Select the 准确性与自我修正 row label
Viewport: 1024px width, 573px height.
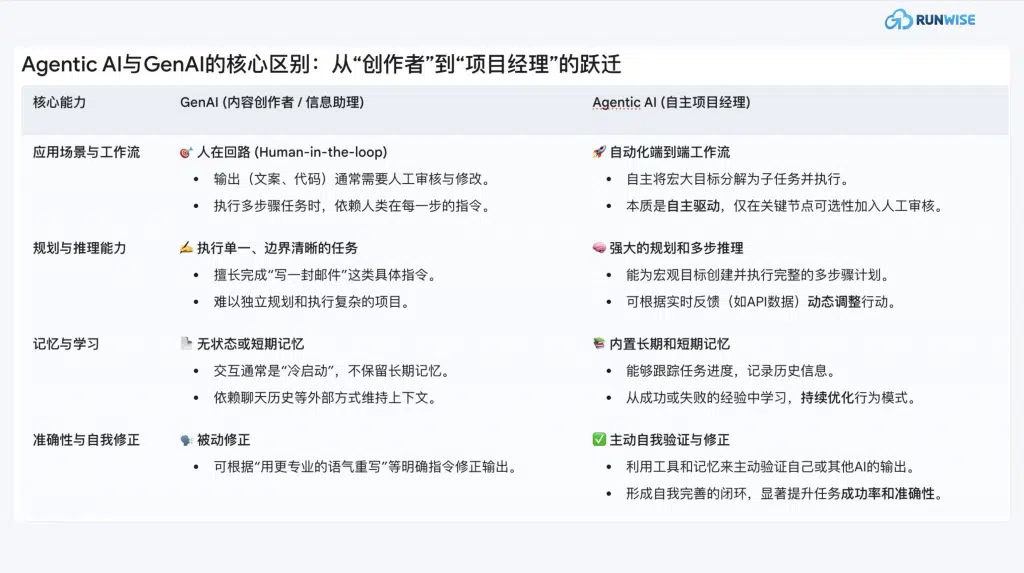[x=86, y=440]
